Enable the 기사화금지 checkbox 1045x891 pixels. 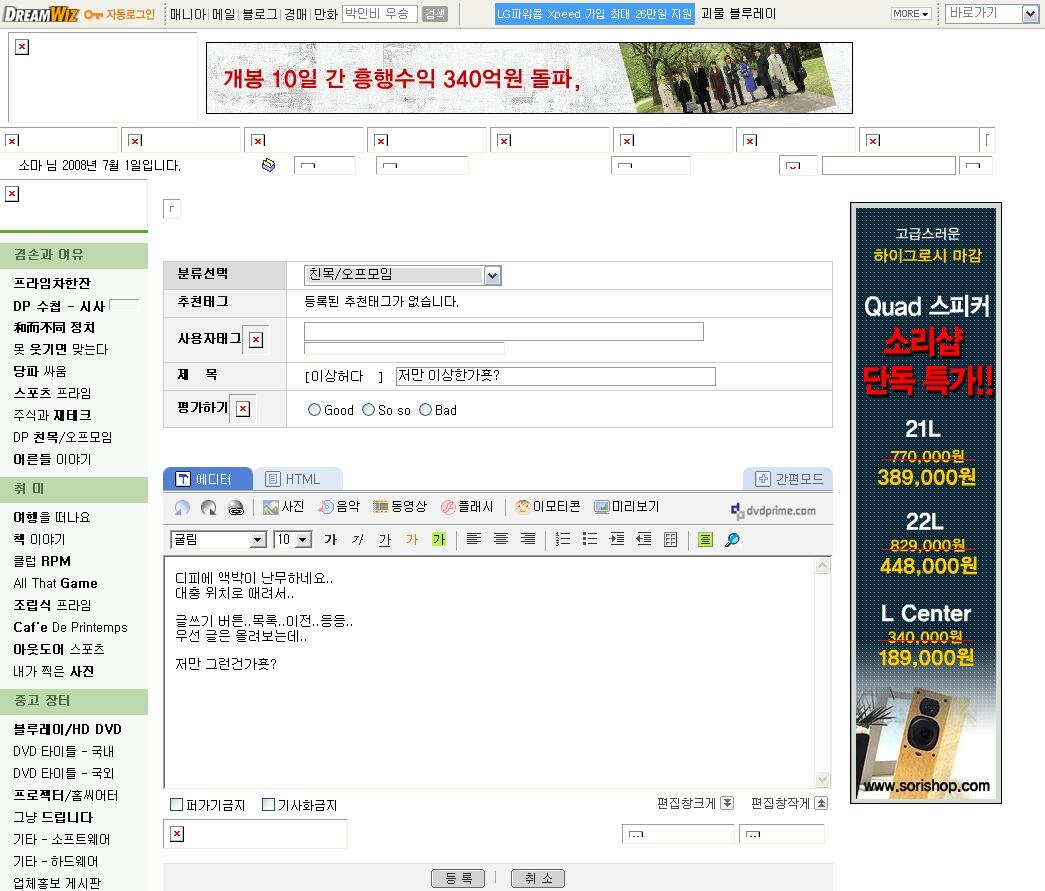click(x=268, y=805)
